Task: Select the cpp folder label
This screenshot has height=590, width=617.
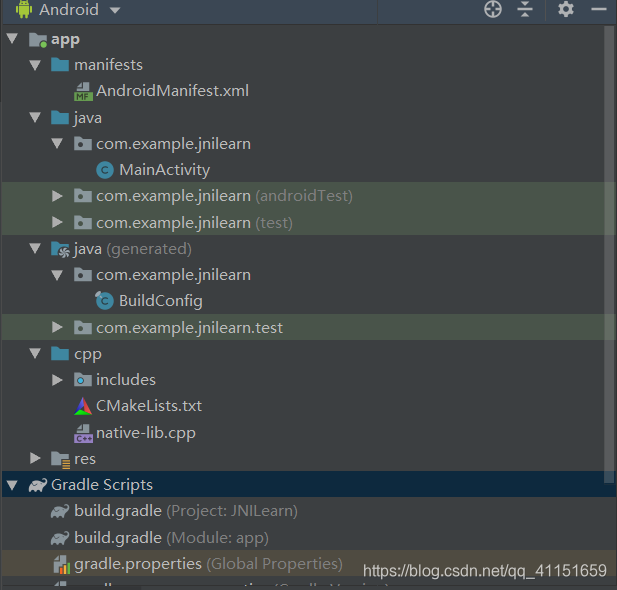Action: (x=88, y=354)
